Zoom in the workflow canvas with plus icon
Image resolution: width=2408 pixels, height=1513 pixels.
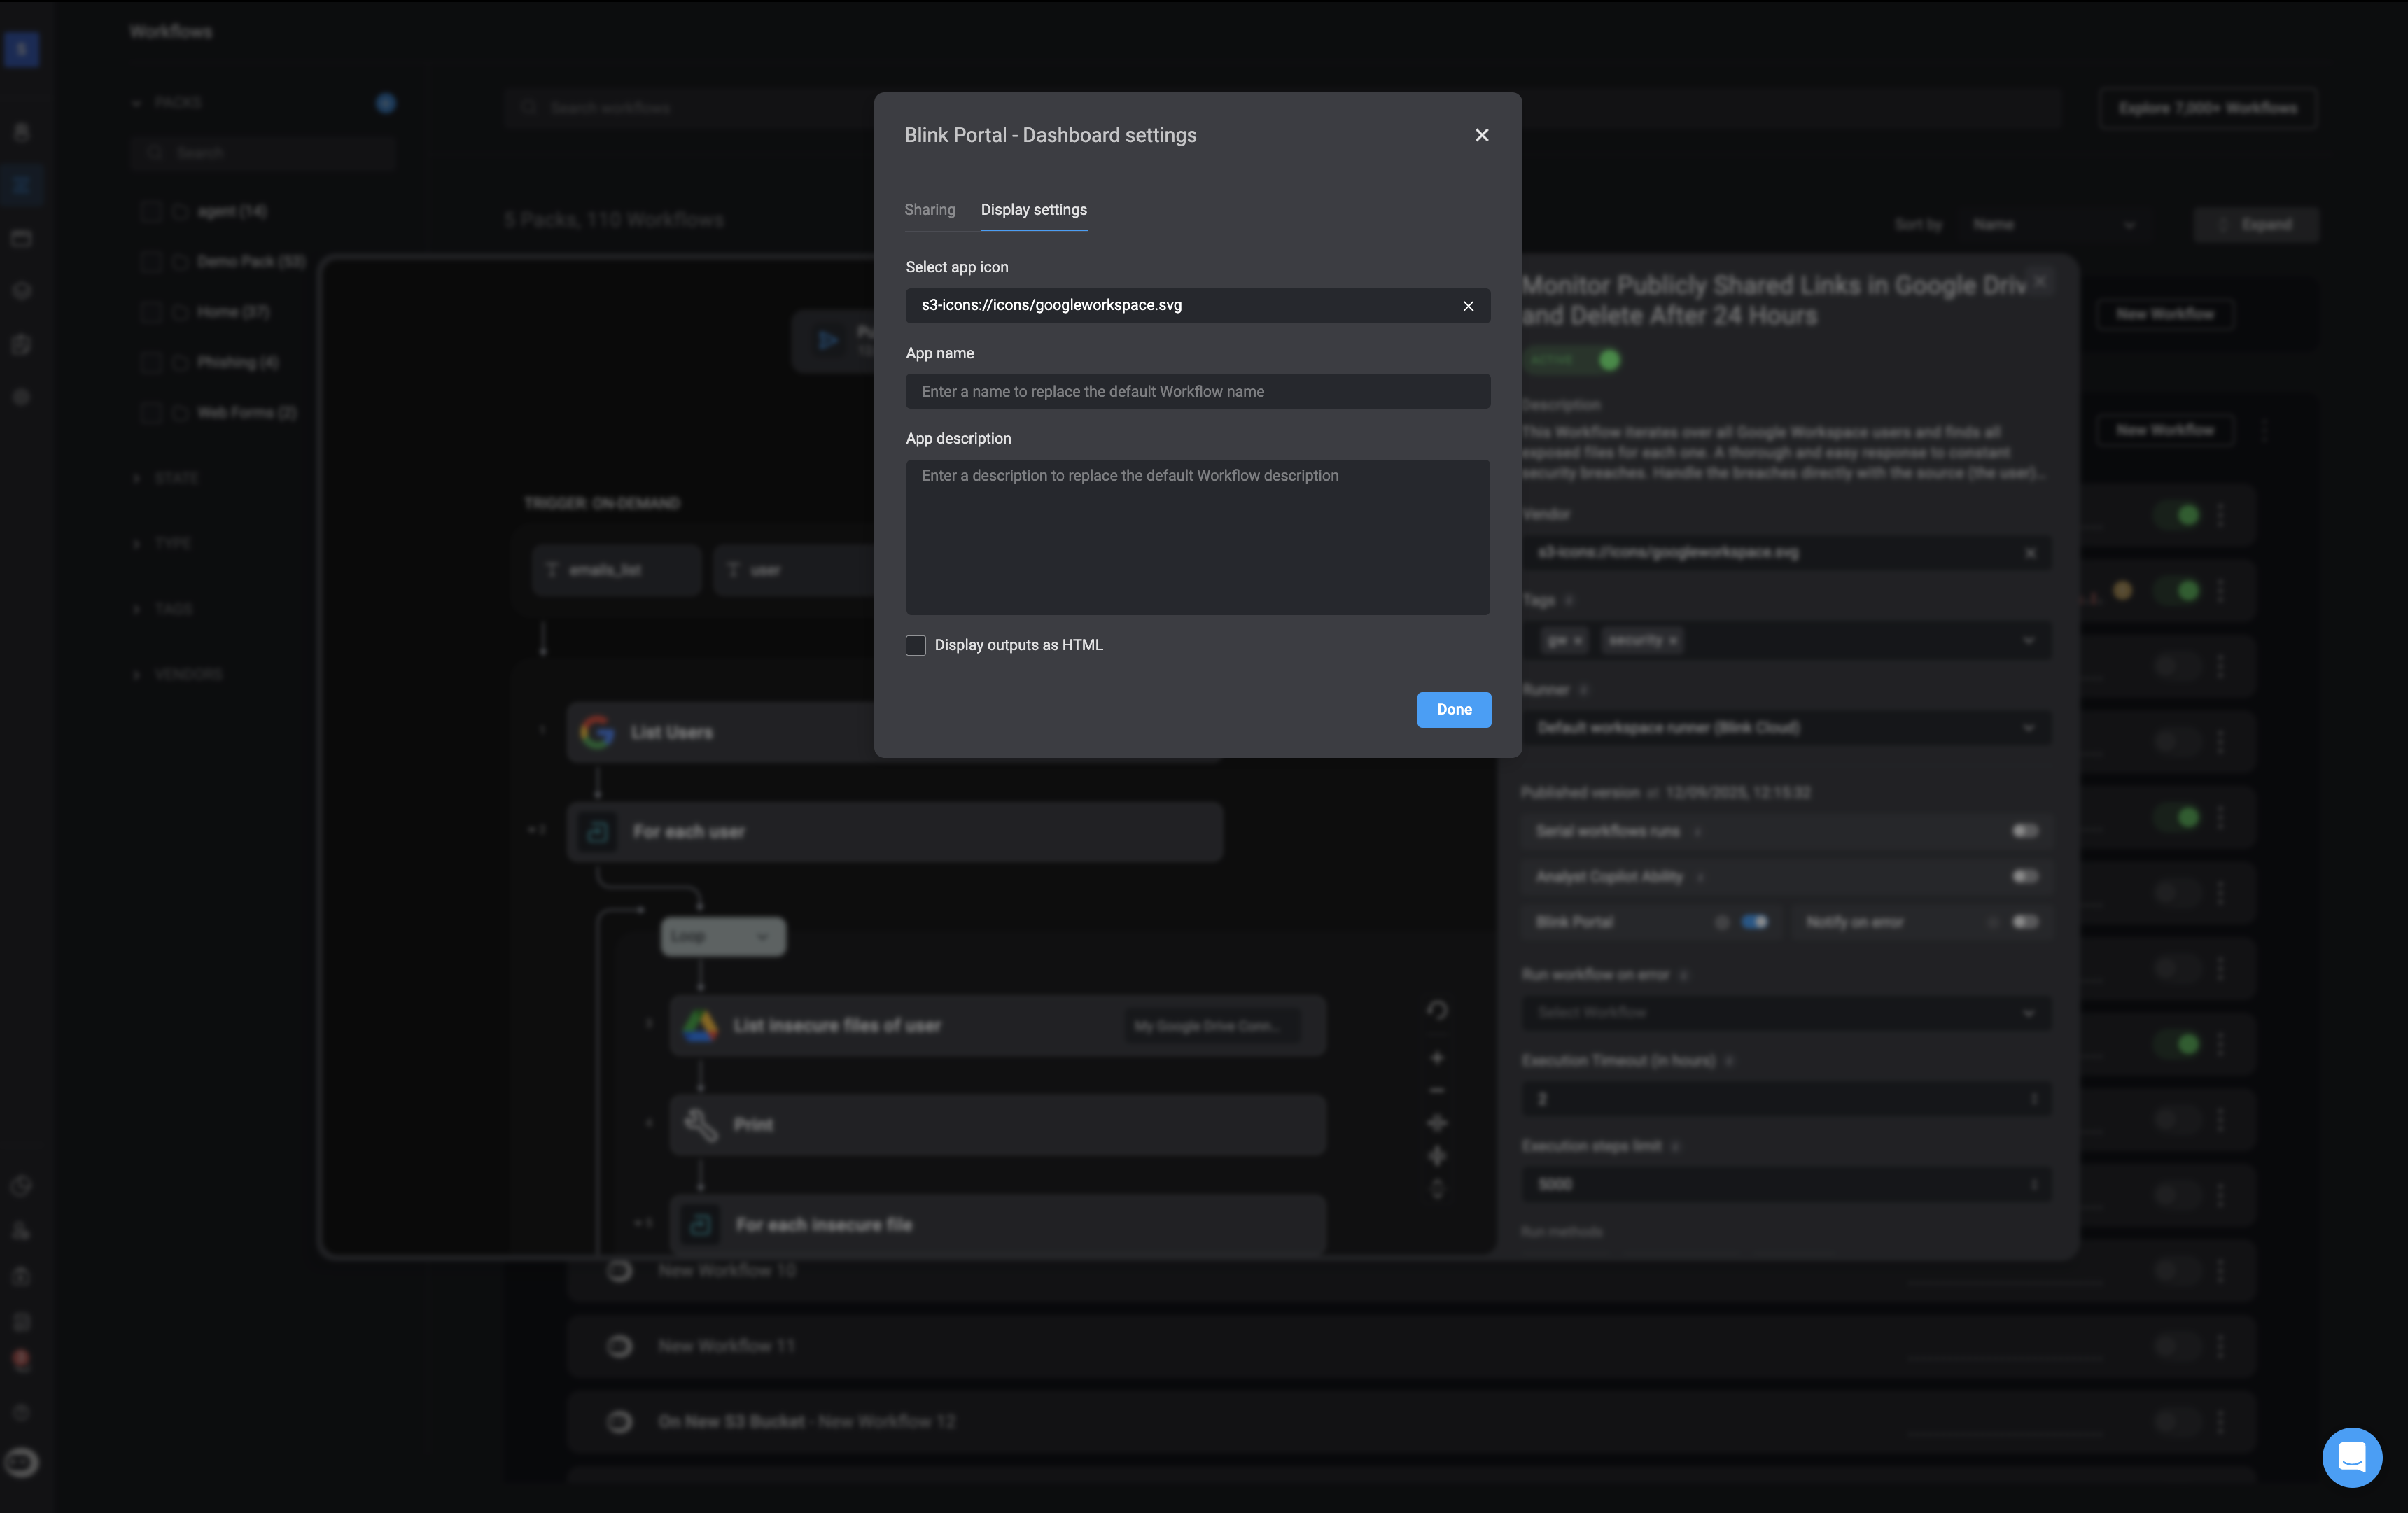[x=1437, y=1058]
